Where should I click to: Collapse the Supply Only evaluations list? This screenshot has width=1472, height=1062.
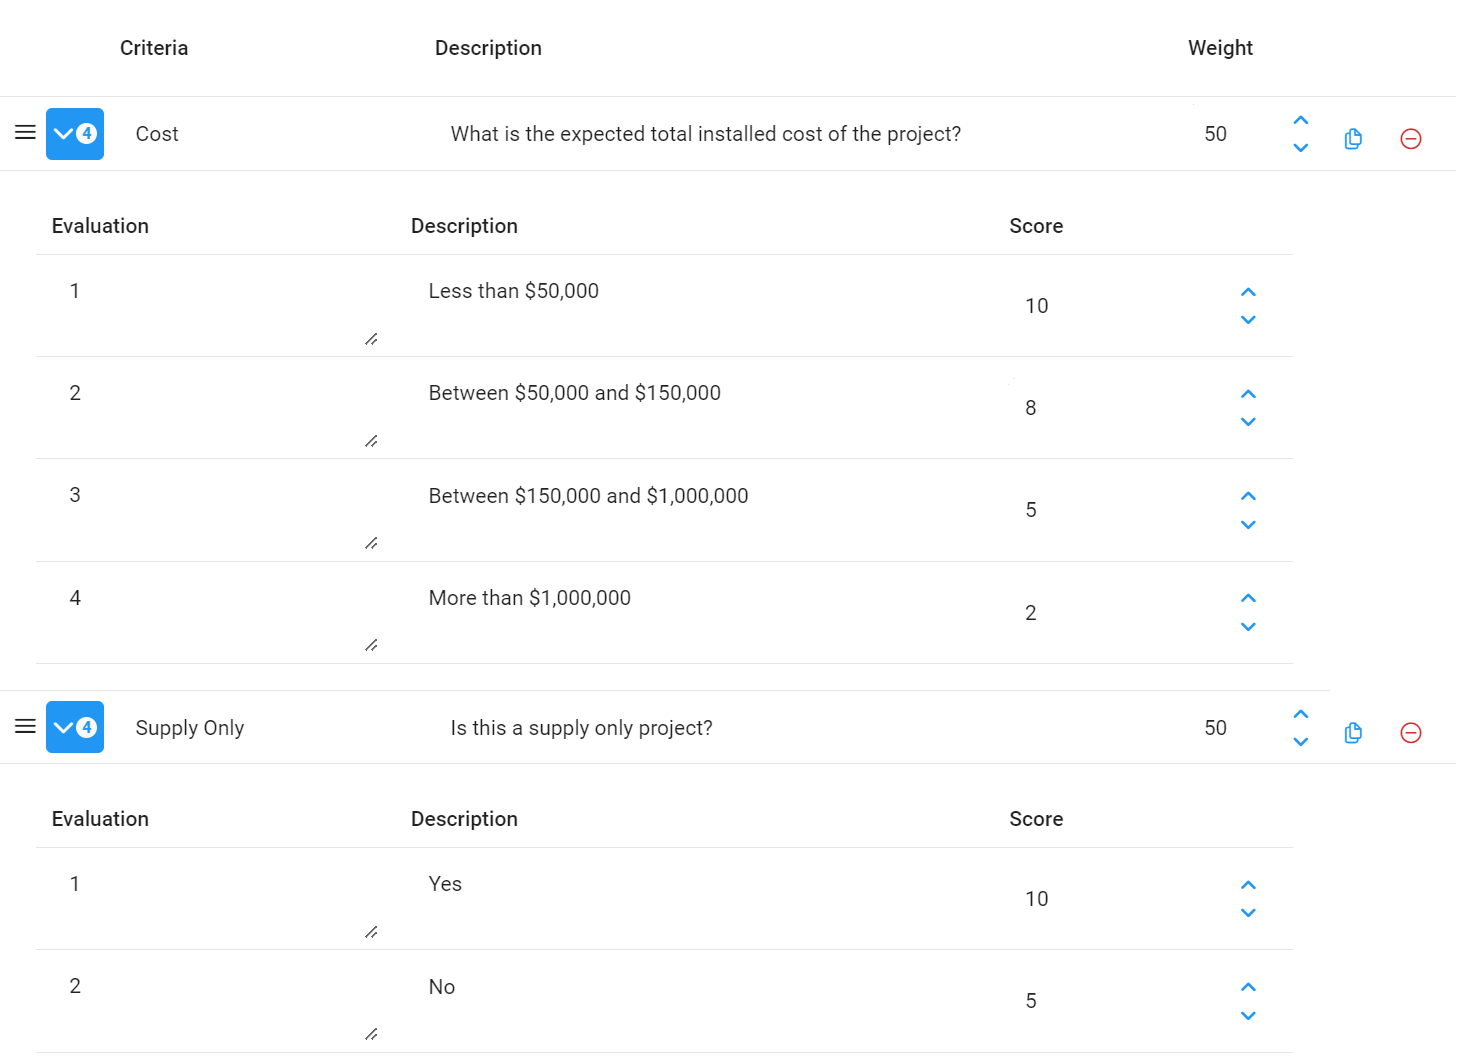click(x=75, y=727)
